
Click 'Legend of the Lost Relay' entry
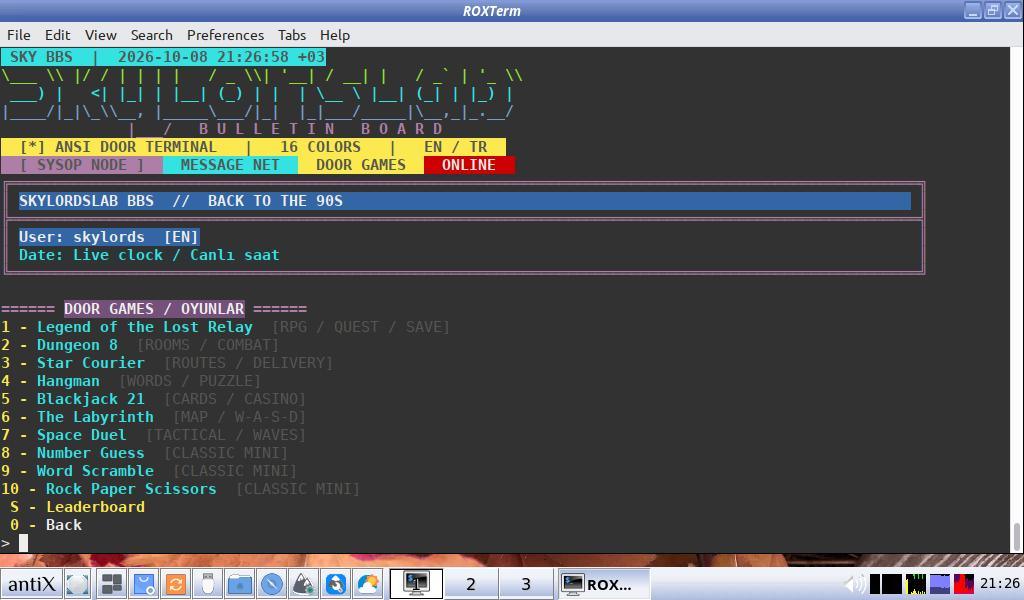click(144, 327)
